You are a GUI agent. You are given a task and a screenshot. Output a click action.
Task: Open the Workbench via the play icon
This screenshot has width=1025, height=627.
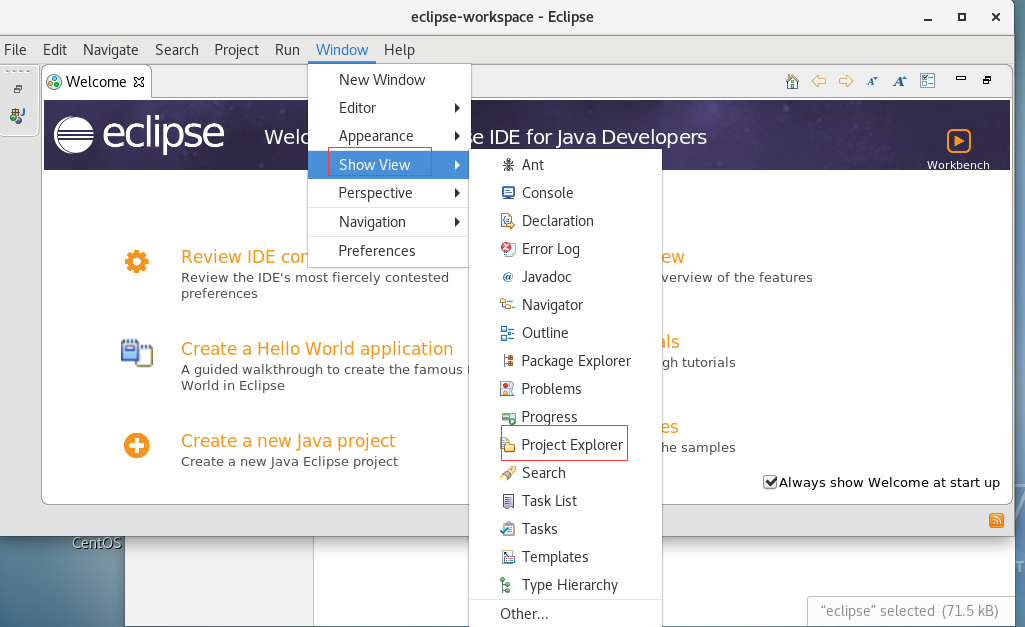point(958,141)
